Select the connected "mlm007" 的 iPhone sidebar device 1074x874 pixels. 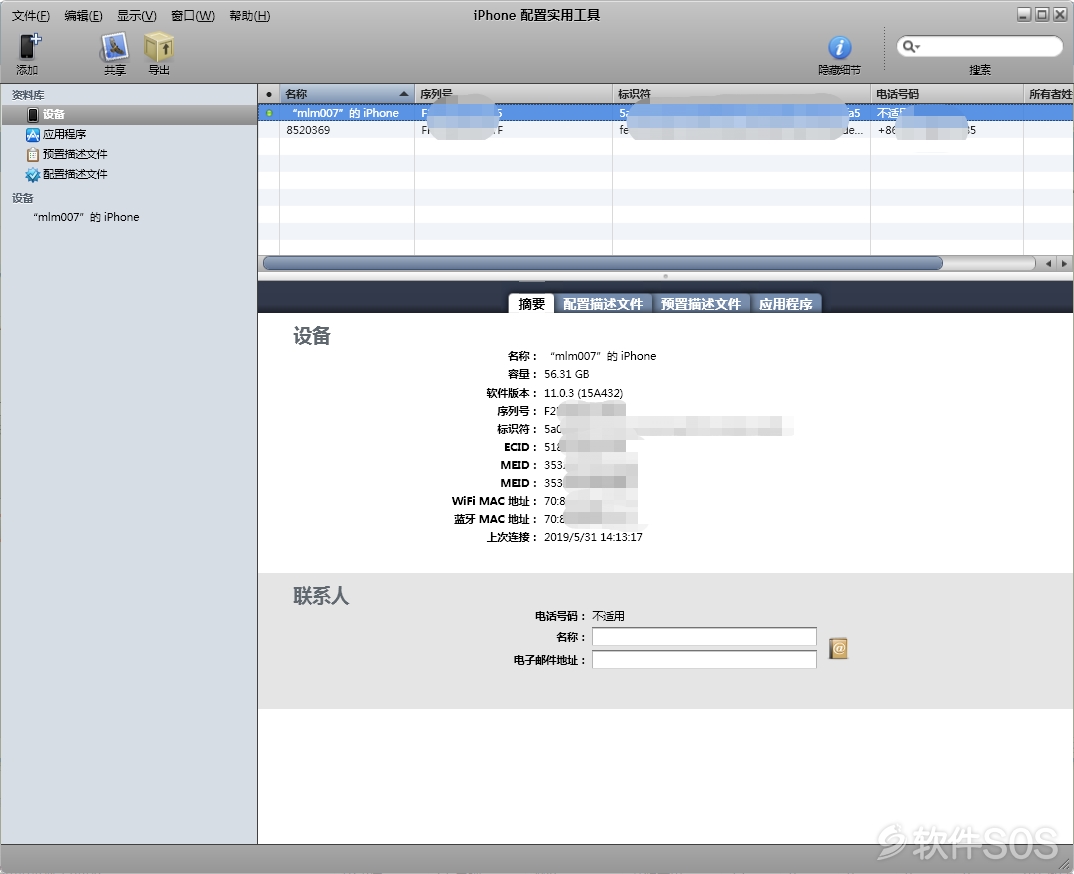click(x=86, y=217)
